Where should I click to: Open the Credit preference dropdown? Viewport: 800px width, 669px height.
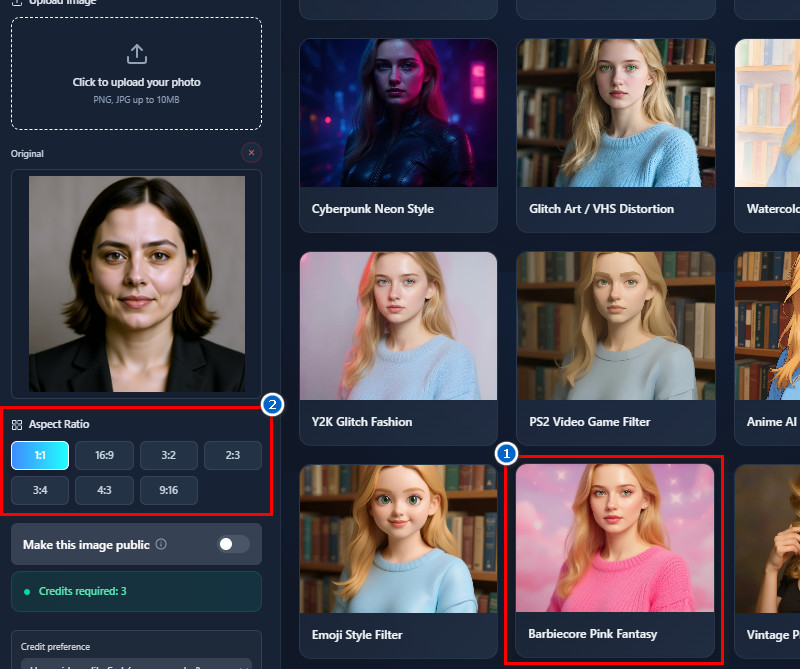pos(136,664)
